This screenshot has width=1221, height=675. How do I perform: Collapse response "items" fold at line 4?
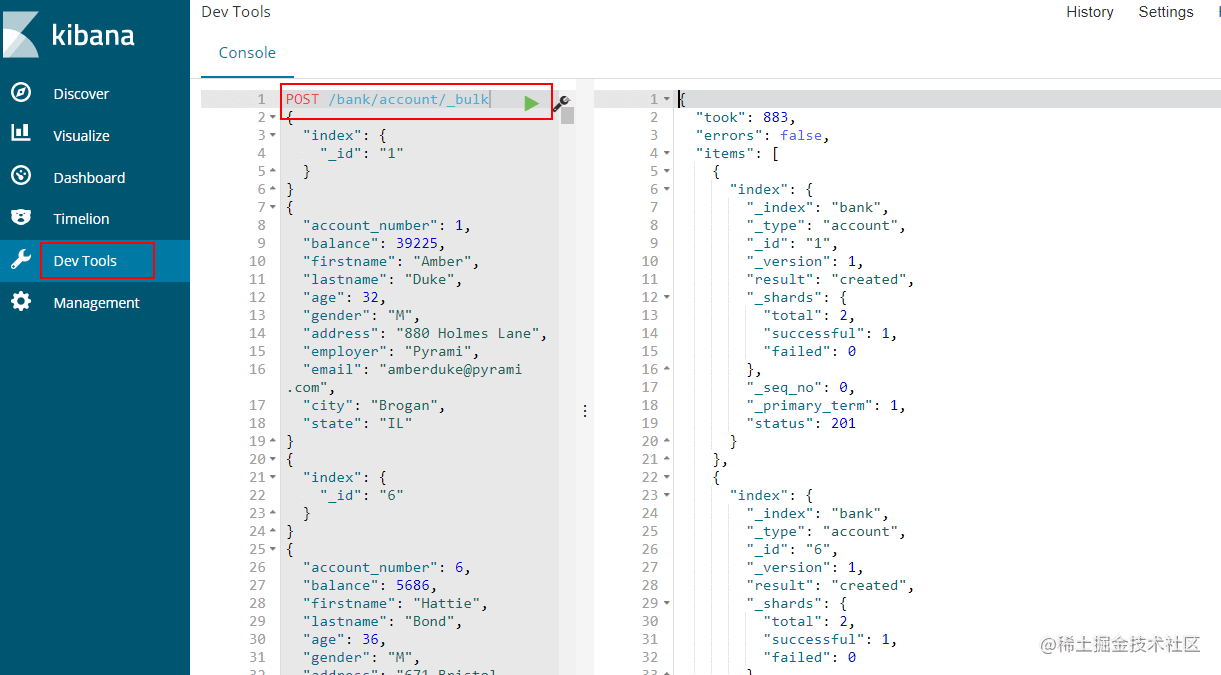point(667,154)
